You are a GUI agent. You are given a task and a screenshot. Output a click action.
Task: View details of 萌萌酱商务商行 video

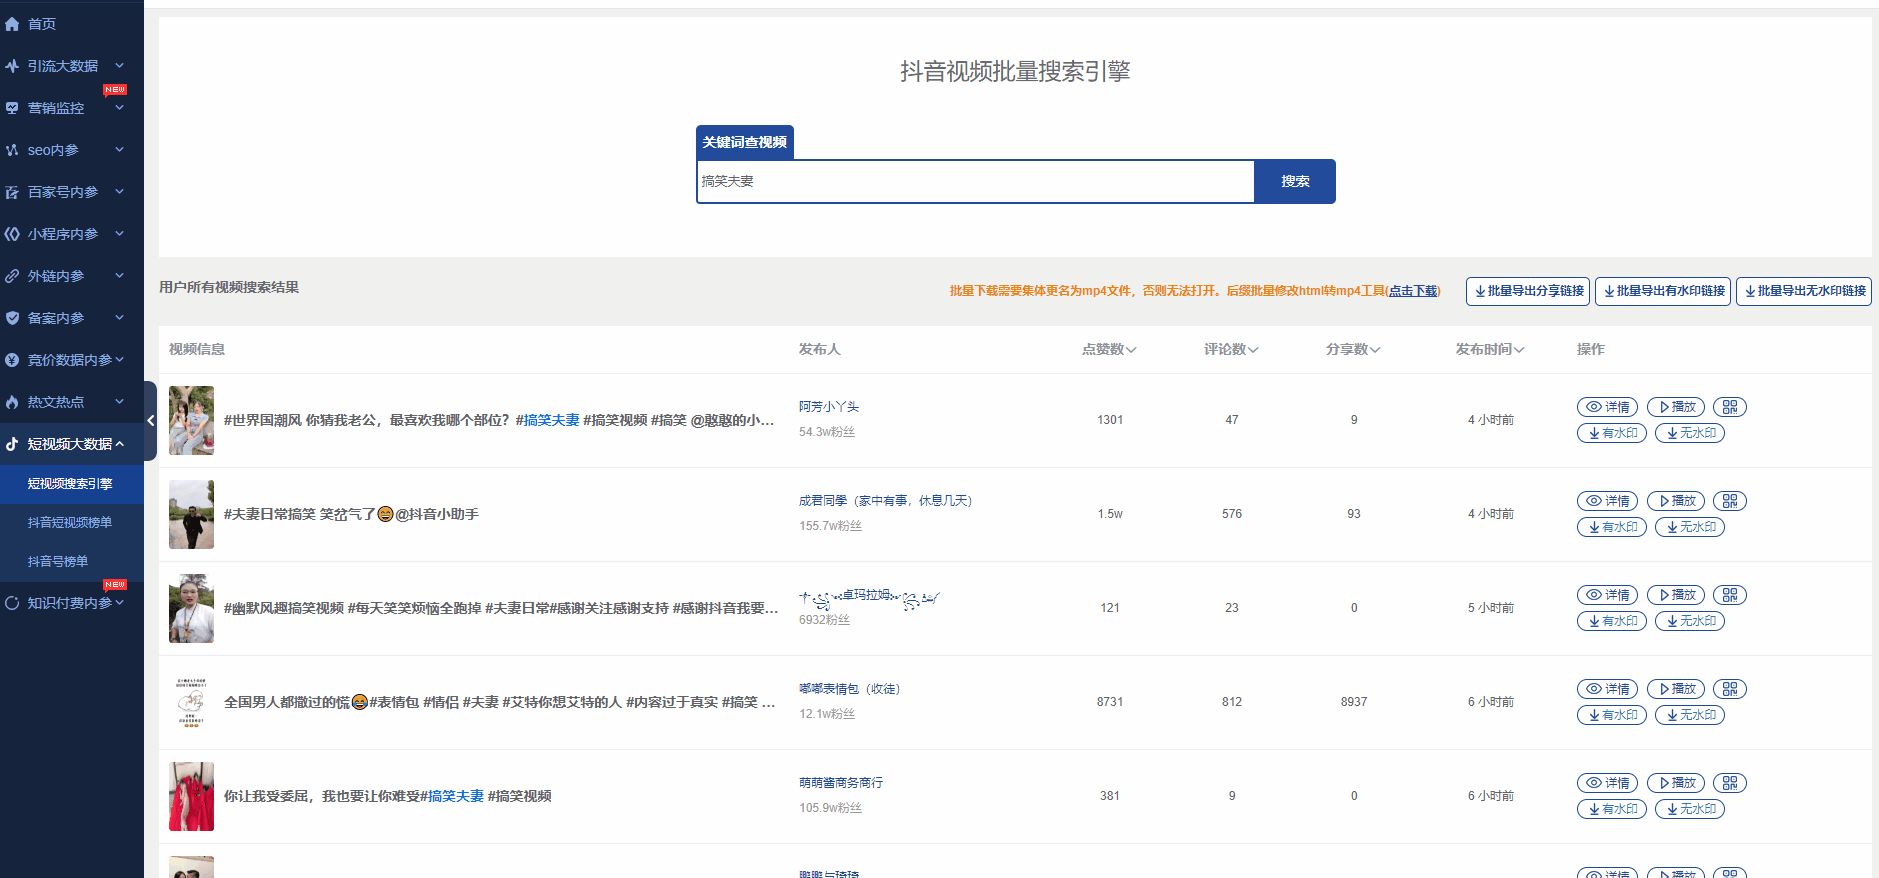tap(1607, 783)
